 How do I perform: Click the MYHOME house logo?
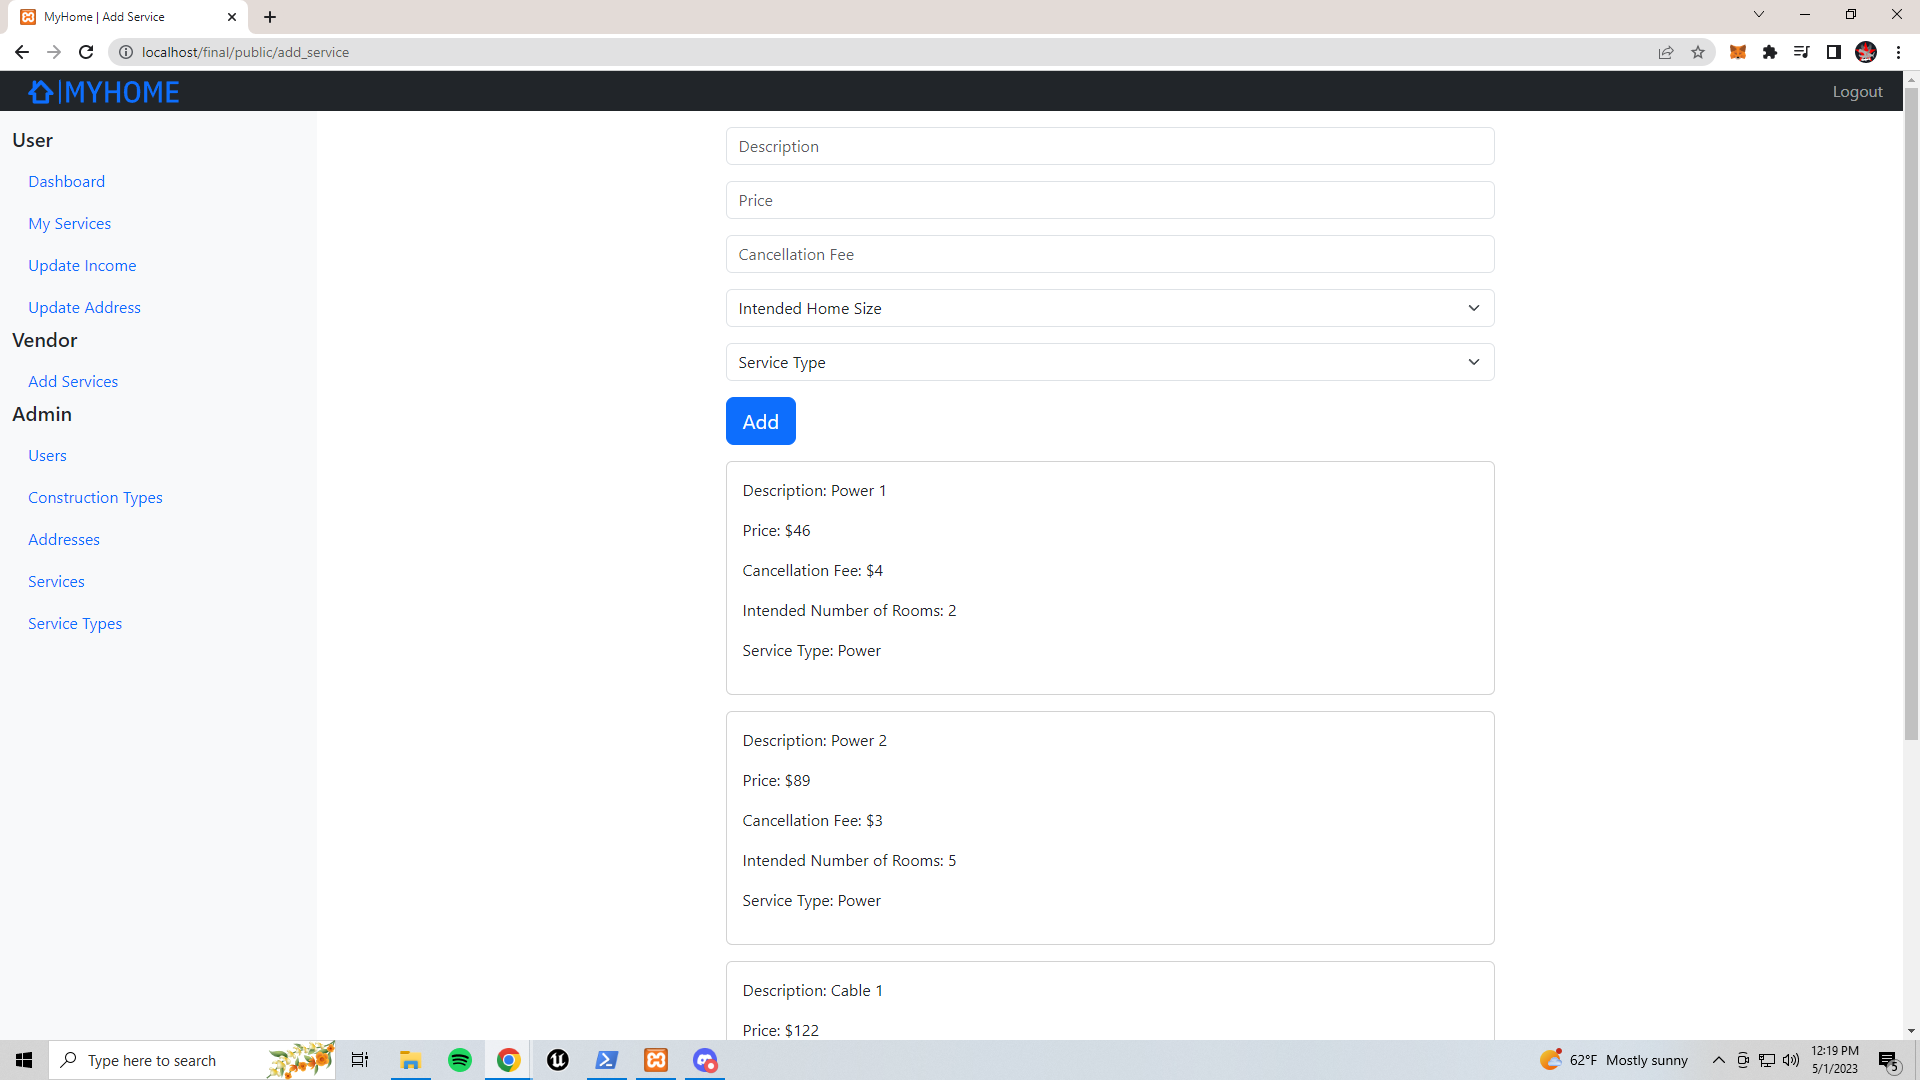[104, 92]
